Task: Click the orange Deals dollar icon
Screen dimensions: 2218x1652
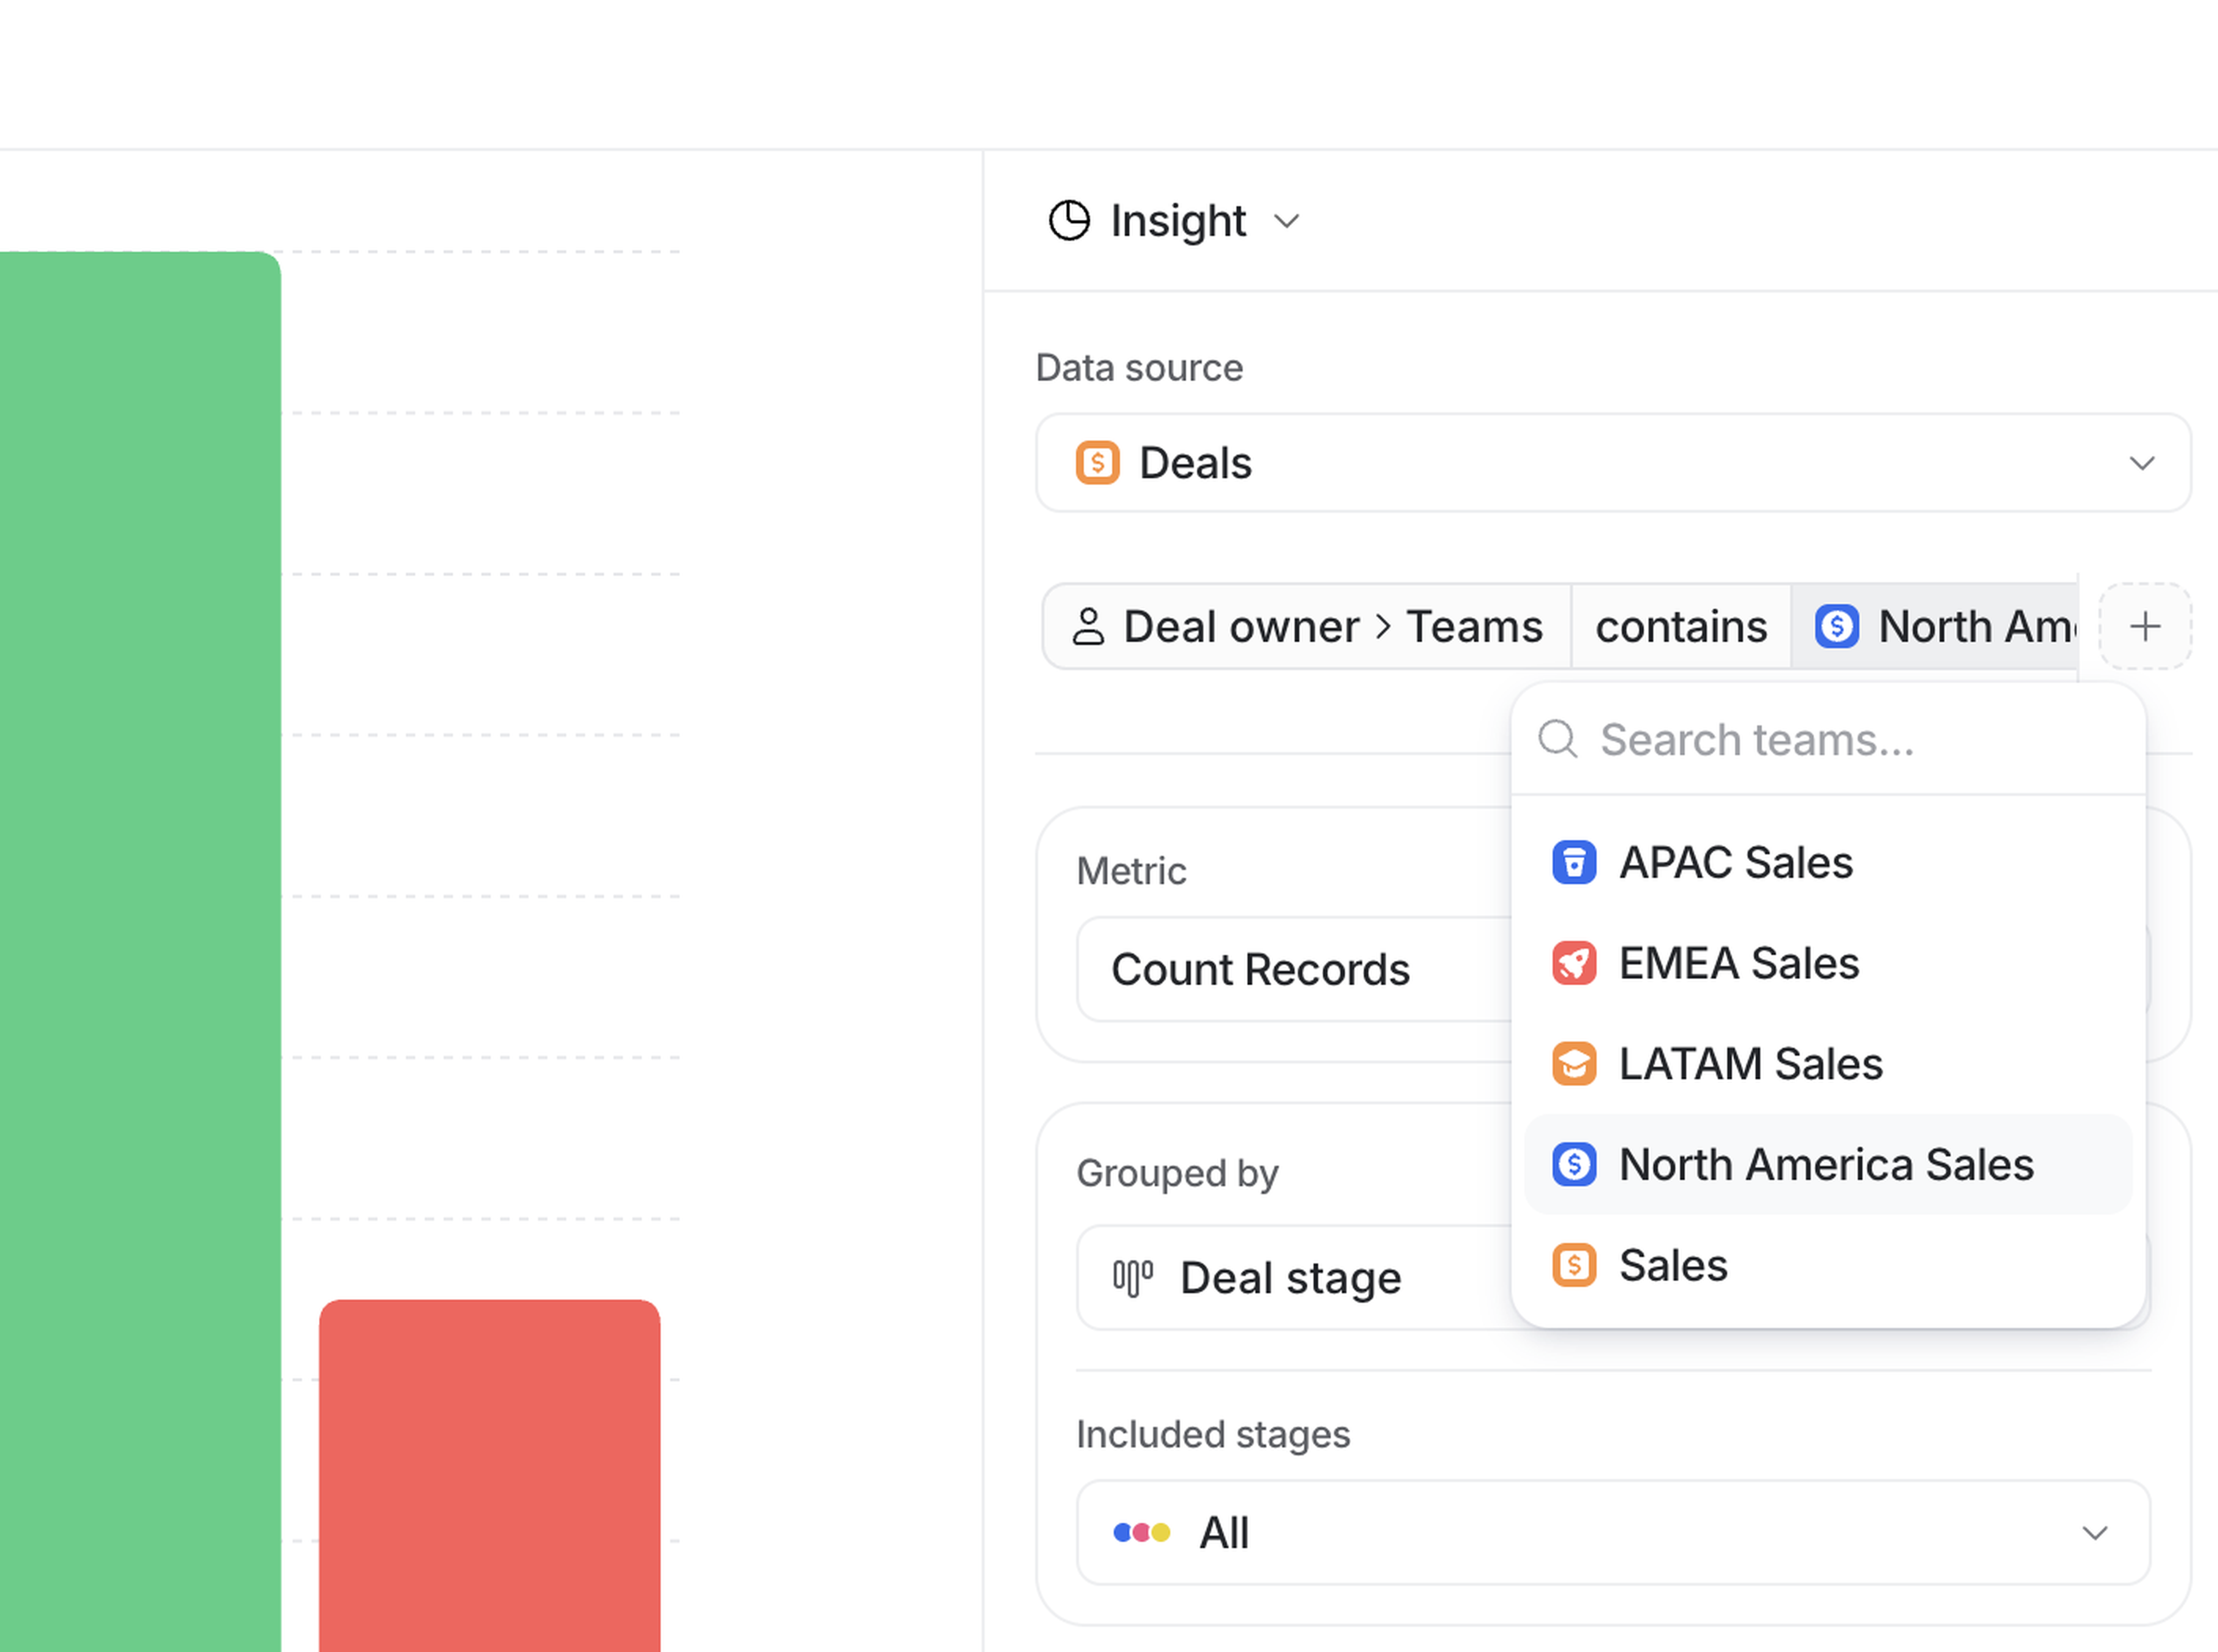Action: (x=1097, y=463)
